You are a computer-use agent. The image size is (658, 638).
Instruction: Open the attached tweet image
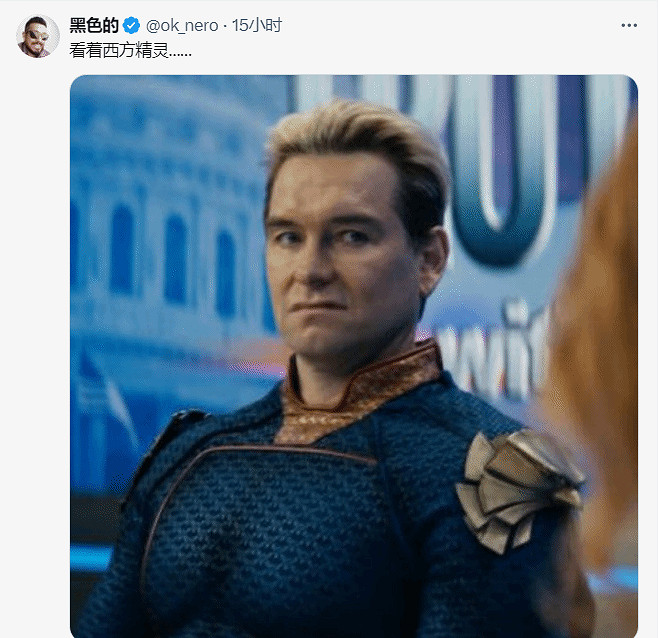pyautogui.click(x=353, y=356)
